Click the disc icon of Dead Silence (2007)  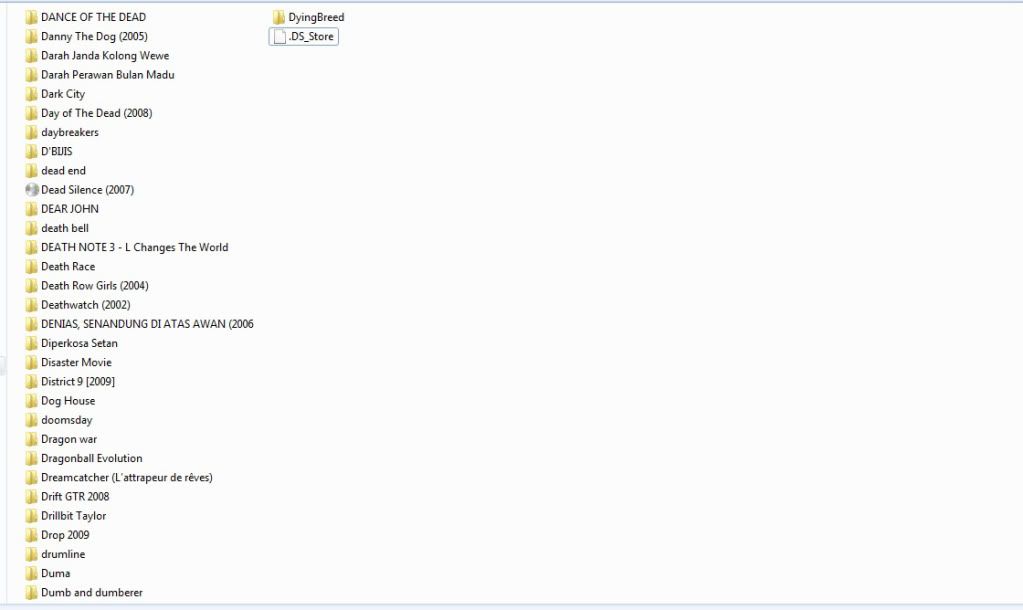[31, 190]
